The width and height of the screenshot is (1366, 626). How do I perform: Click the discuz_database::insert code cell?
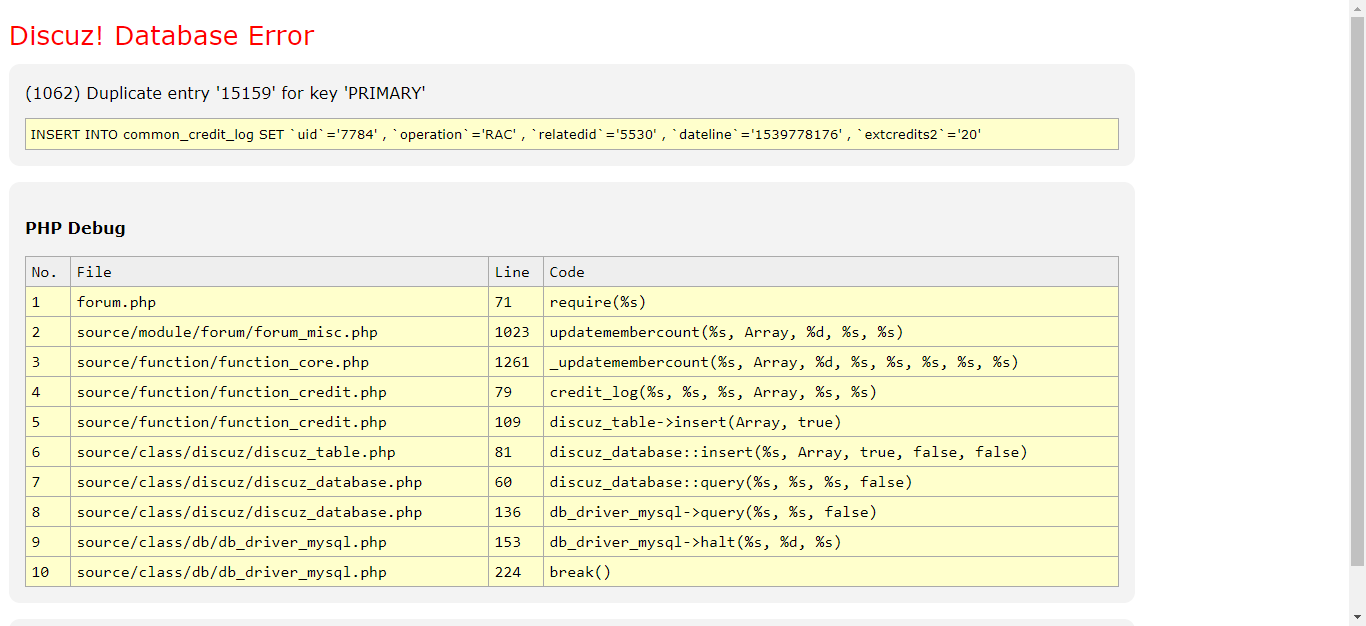831,452
